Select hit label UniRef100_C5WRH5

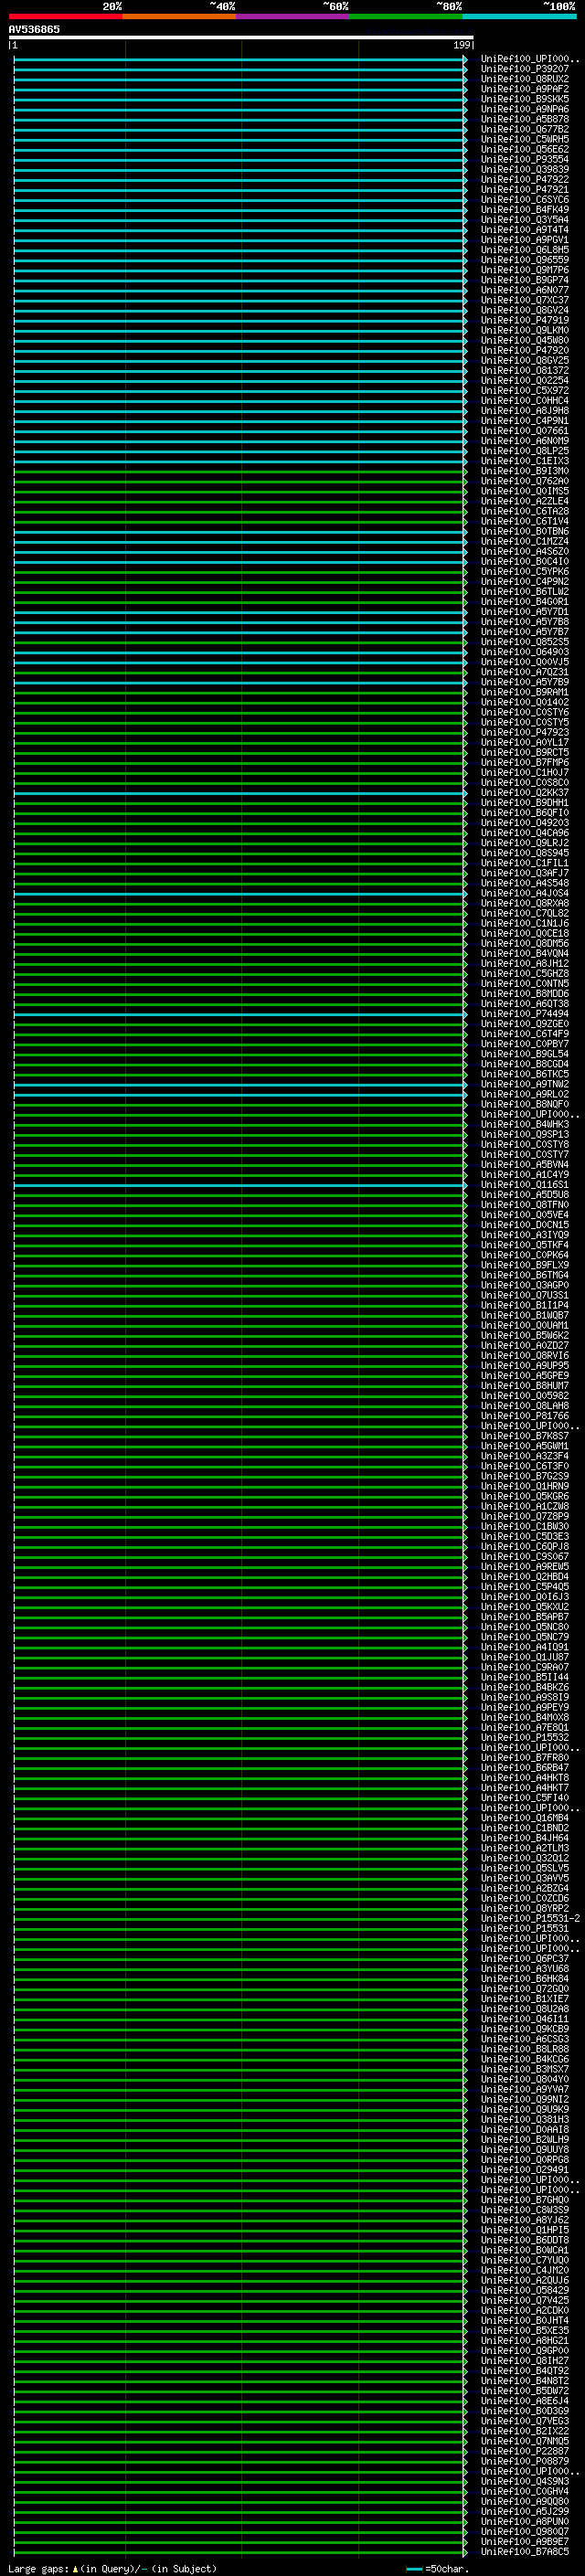click(525, 139)
